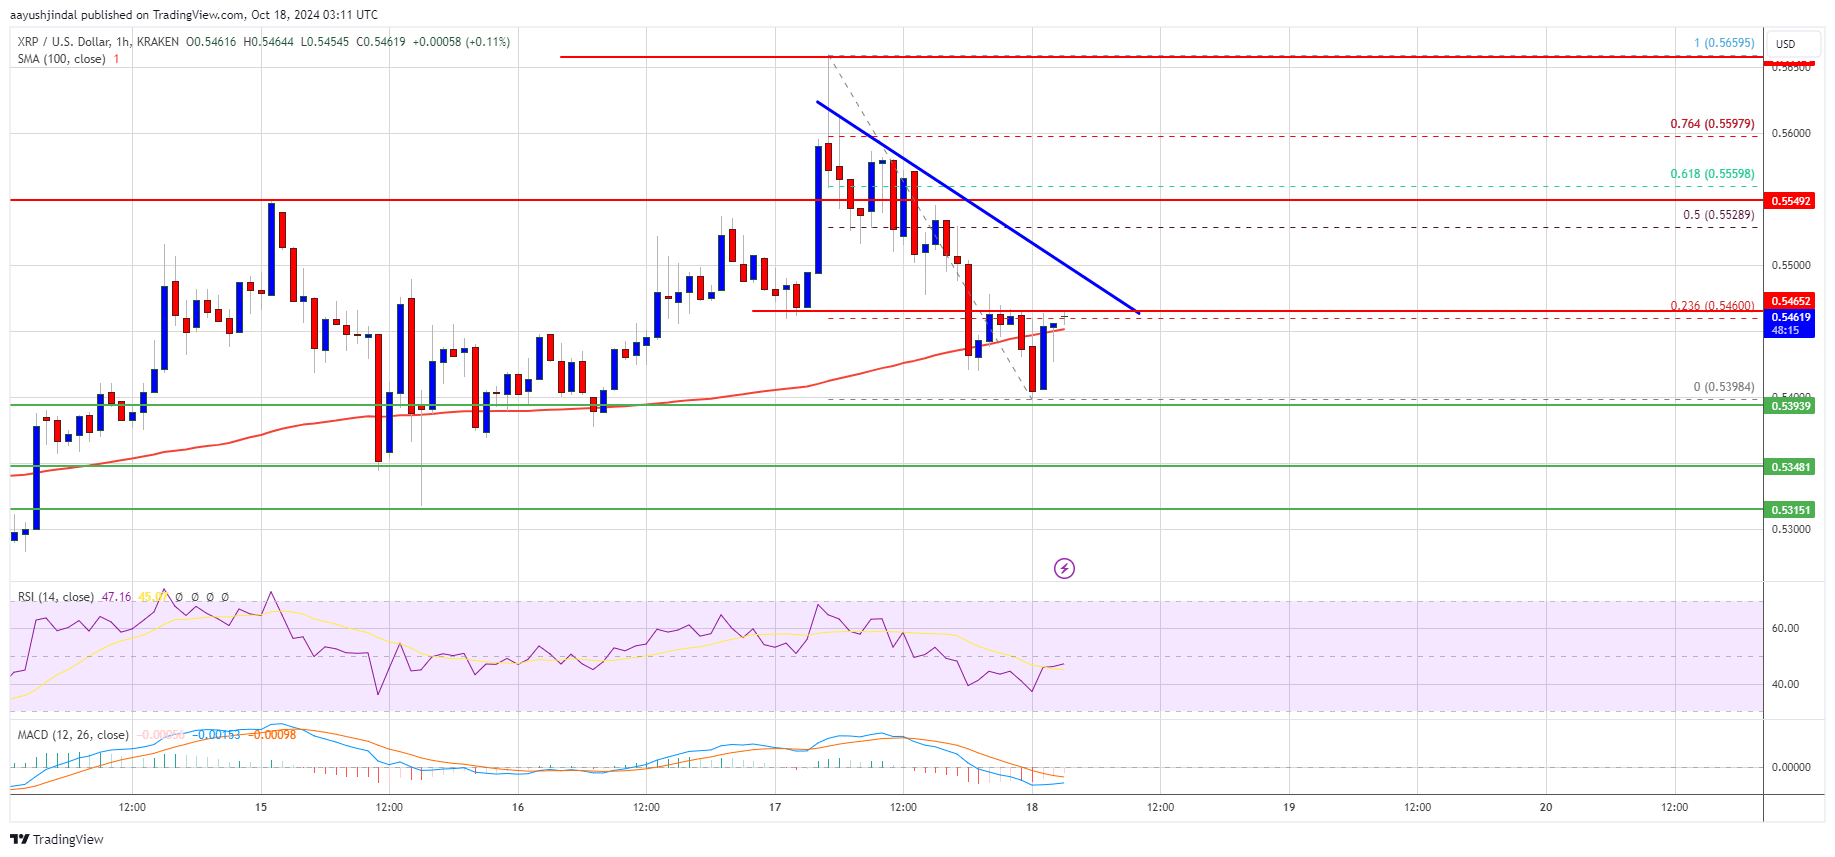
Task: Click the 0.53151 green support label
Action: tap(1789, 510)
